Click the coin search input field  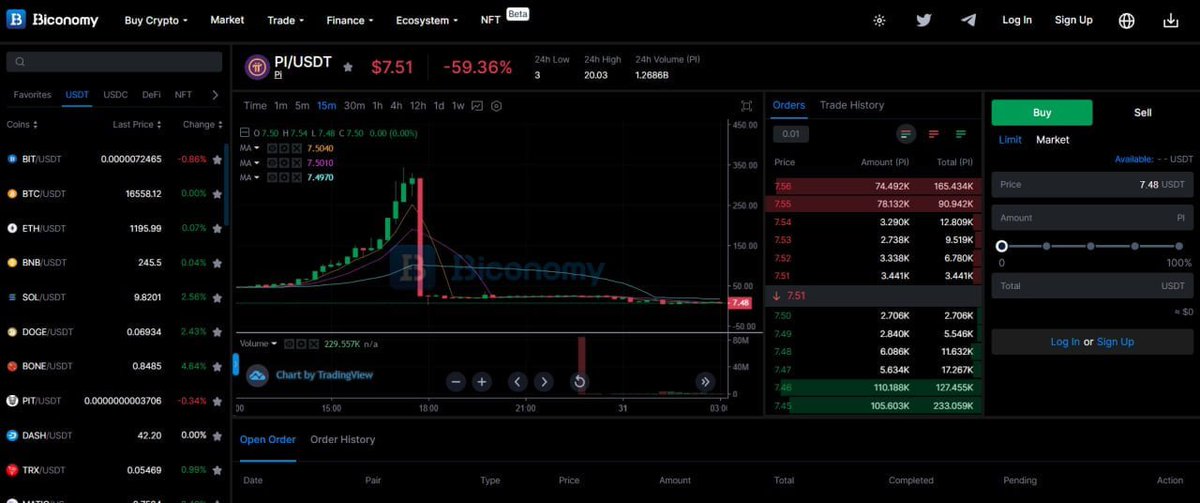pos(114,62)
